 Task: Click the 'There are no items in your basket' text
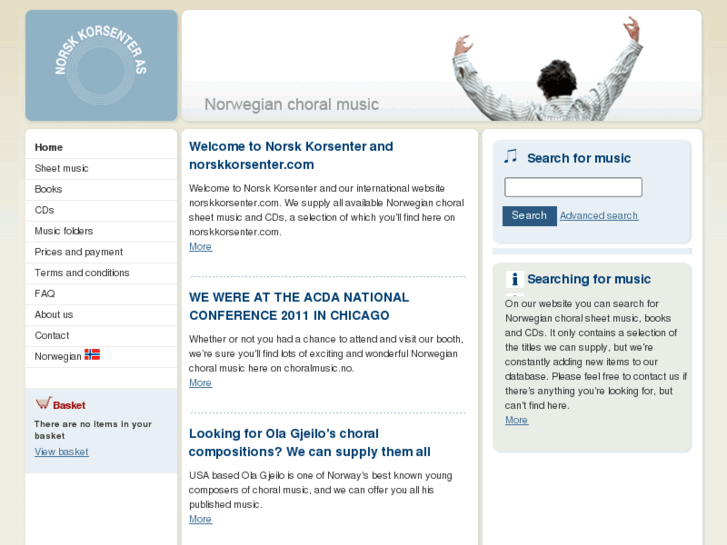(x=93, y=430)
